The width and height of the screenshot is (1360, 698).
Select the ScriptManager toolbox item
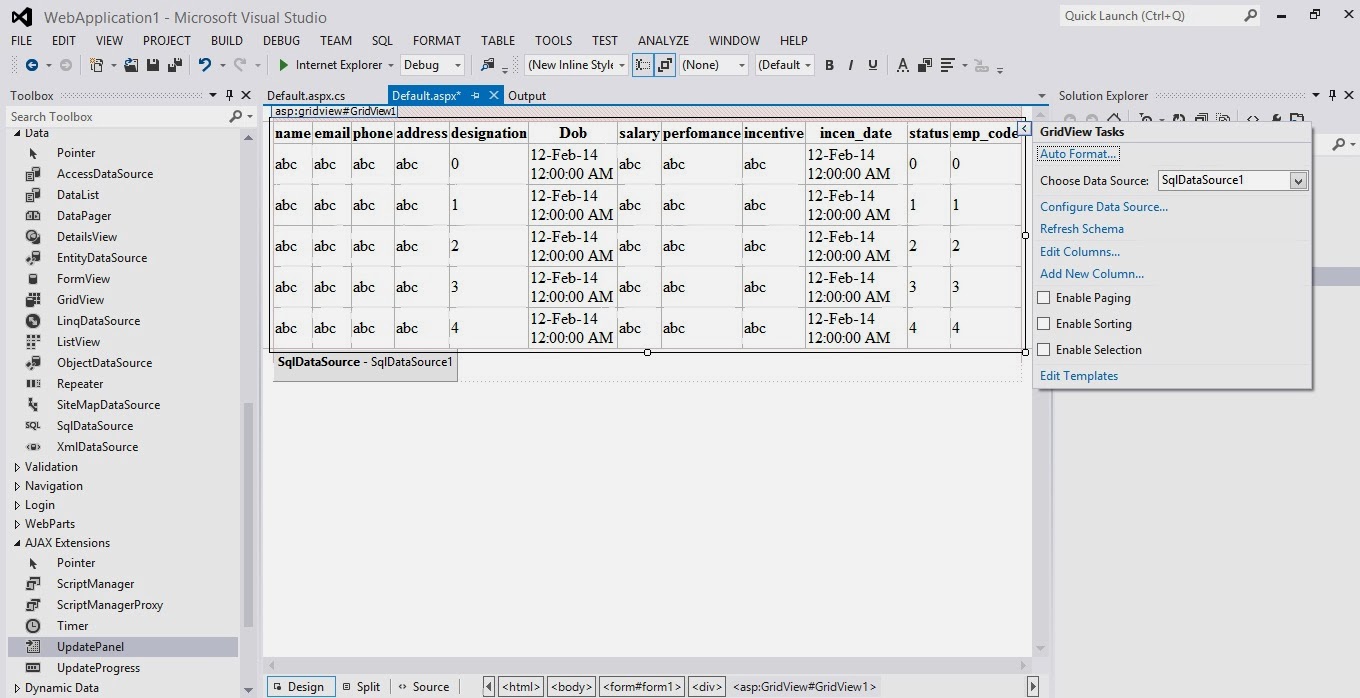(x=95, y=584)
